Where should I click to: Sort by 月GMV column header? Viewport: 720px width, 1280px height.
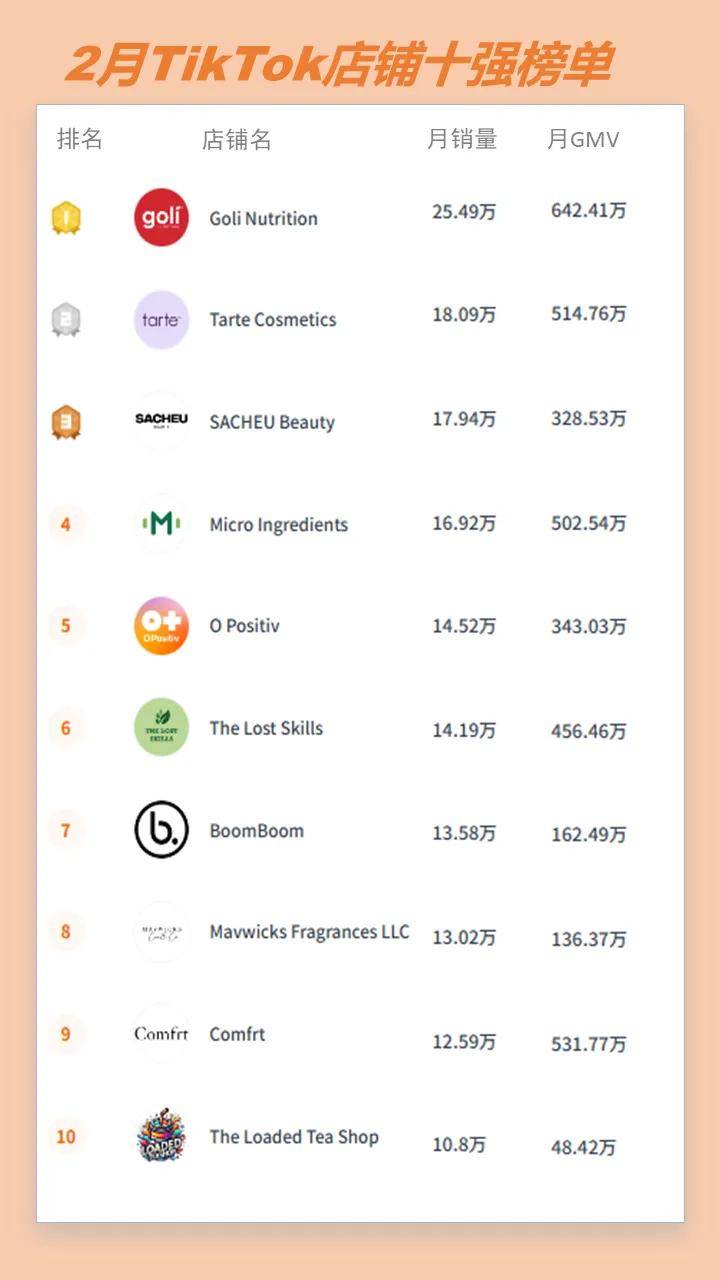coord(583,139)
